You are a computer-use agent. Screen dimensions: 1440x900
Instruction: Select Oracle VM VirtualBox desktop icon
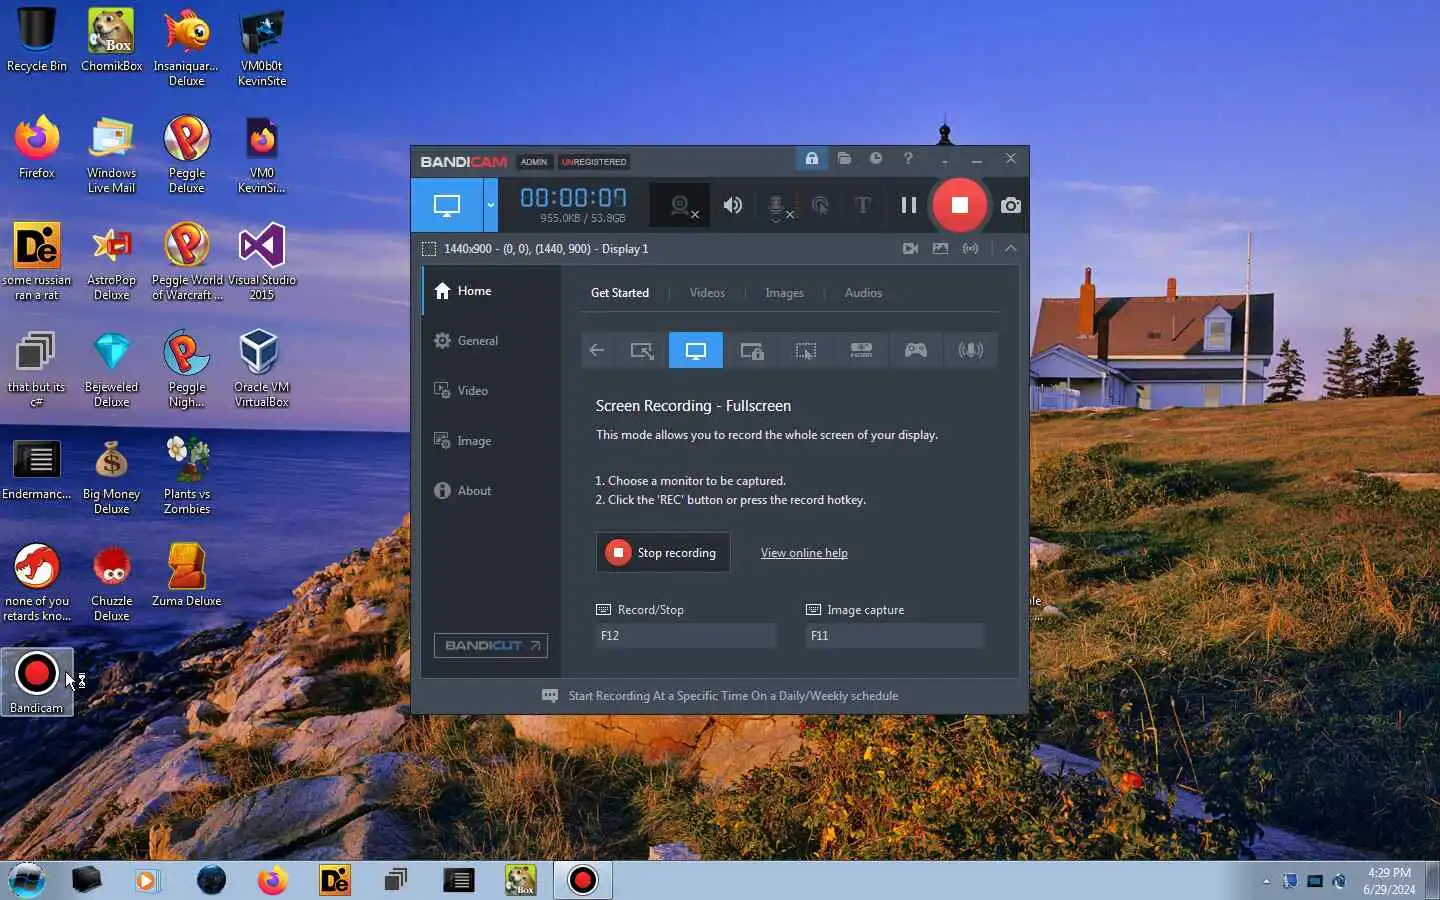coord(262,368)
